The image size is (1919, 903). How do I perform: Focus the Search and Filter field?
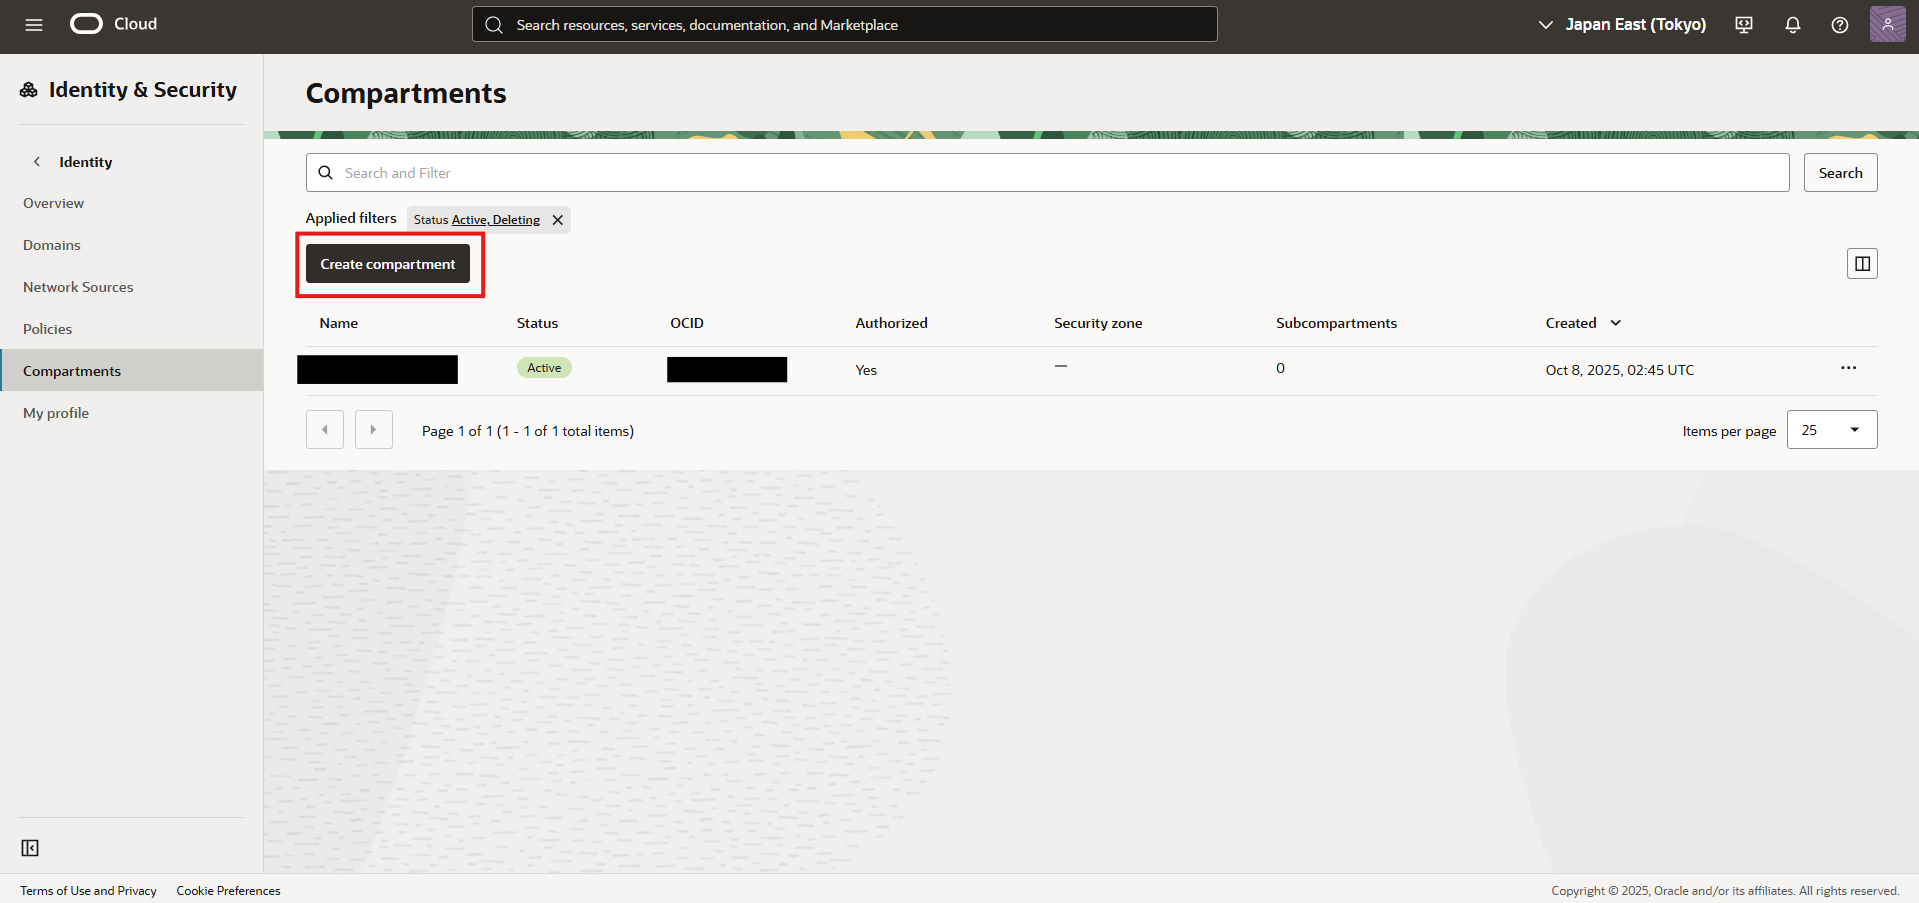coord(1047,173)
